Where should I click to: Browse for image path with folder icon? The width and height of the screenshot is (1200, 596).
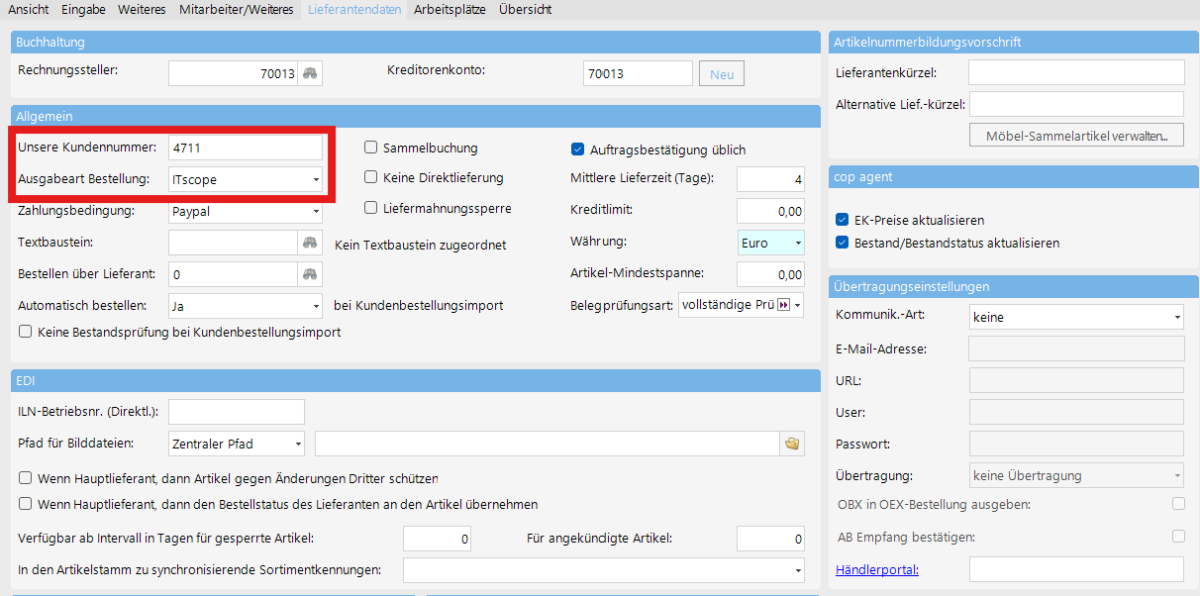tap(793, 443)
